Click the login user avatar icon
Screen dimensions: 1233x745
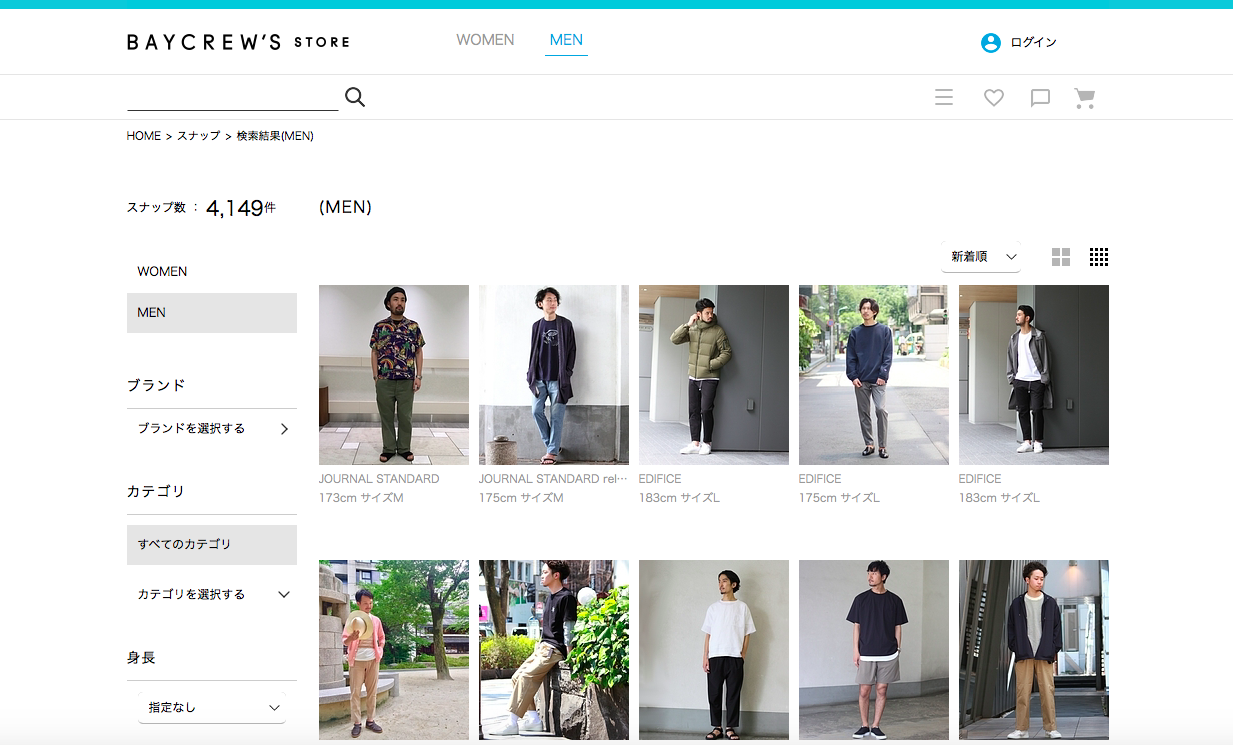991,43
